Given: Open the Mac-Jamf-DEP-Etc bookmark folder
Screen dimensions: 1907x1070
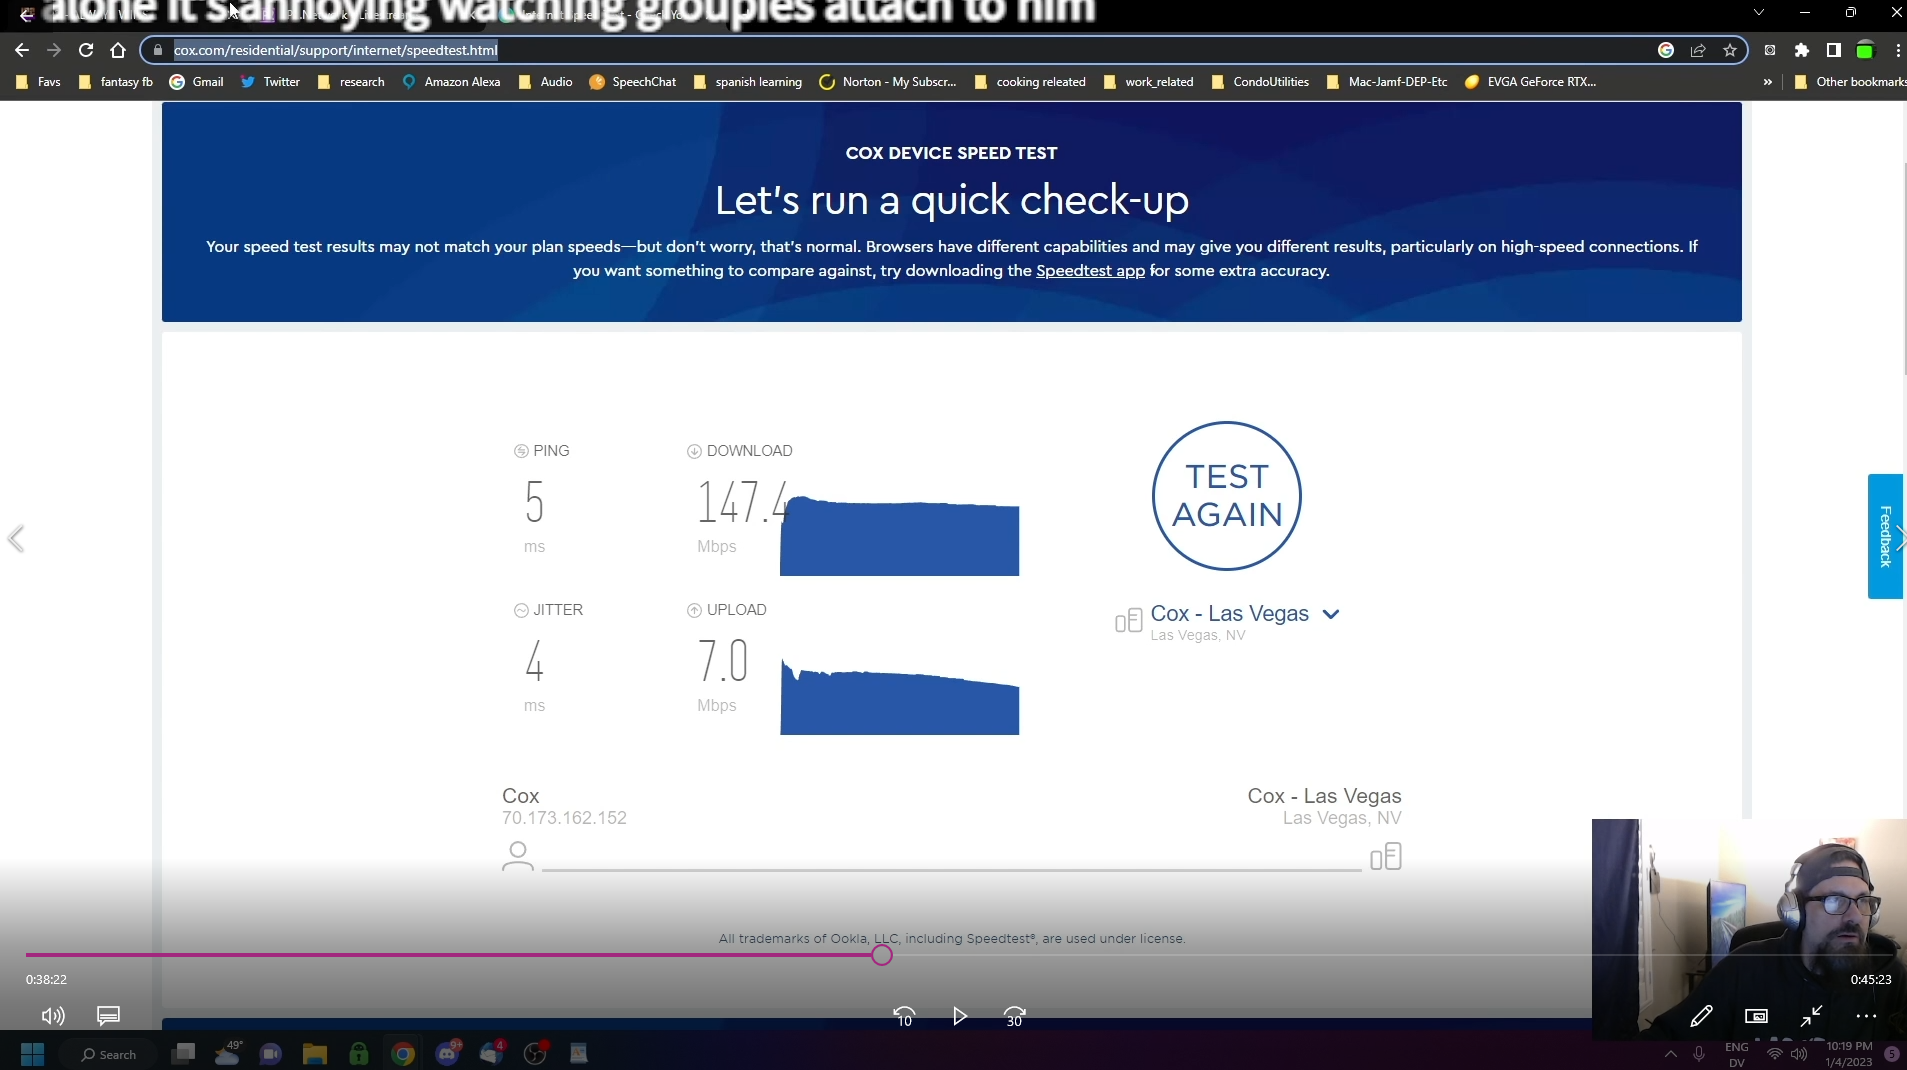Looking at the screenshot, I should coord(1387,82).
